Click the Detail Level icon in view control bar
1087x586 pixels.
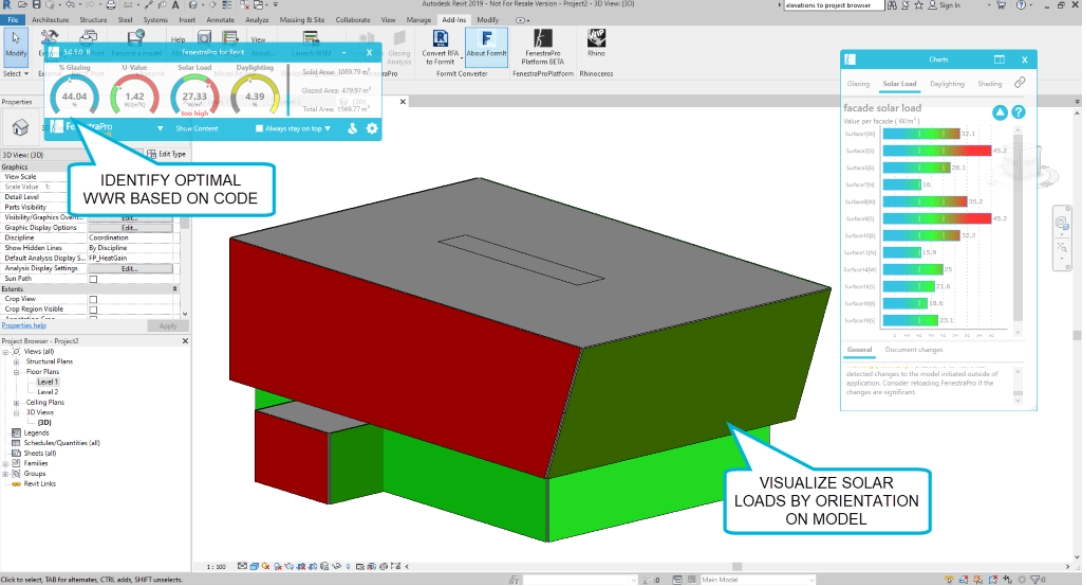tap(242, 567)
